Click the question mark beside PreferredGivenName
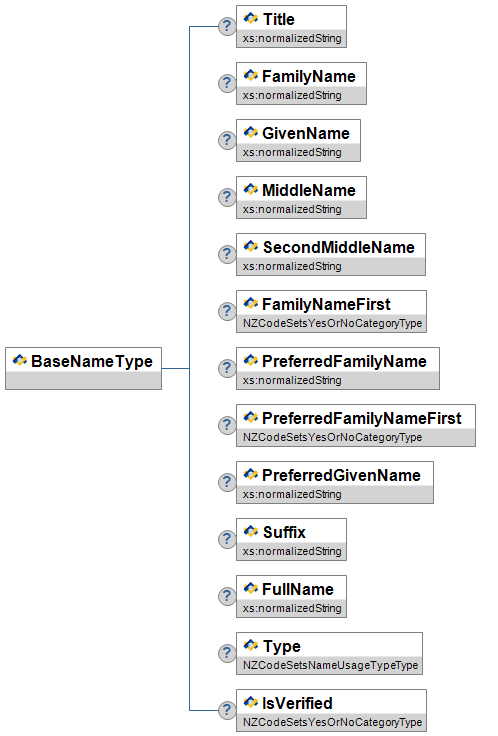This screenshot has width=498, height=736. (227, 483)
